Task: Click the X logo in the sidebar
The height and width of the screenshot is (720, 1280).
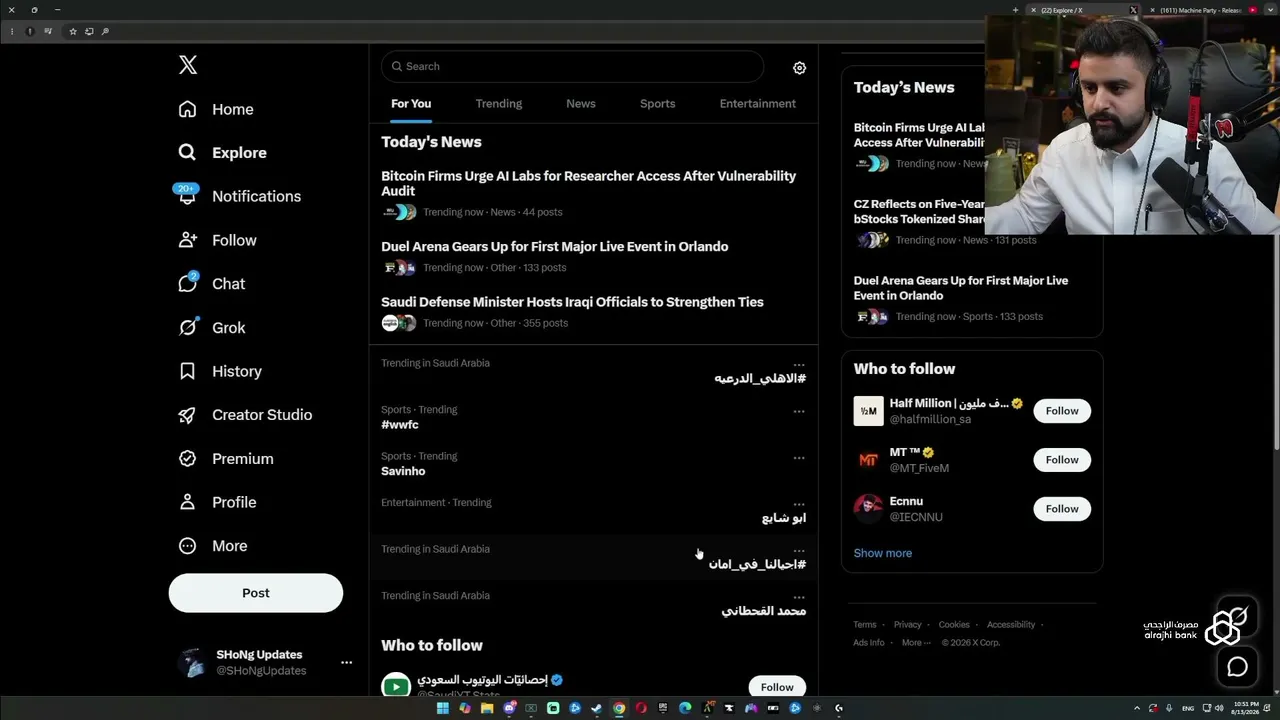Action: tap(188, 65)
